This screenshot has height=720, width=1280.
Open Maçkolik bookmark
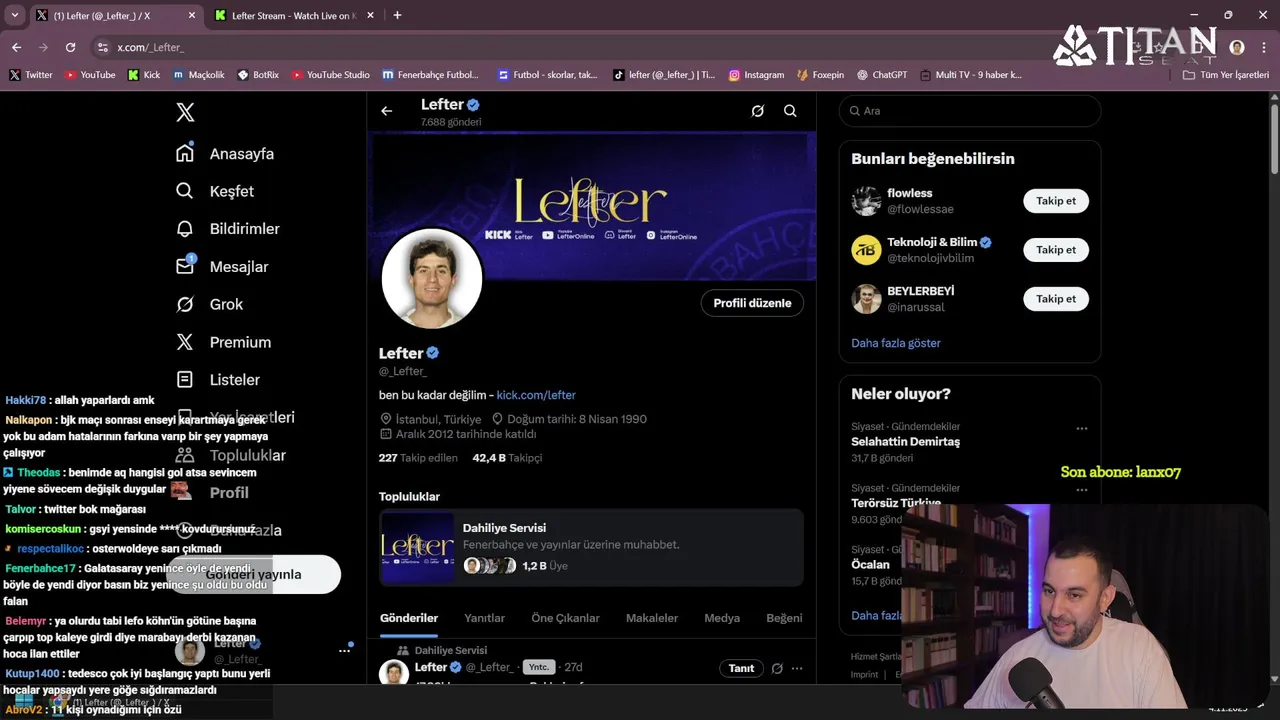click(199, 75)
